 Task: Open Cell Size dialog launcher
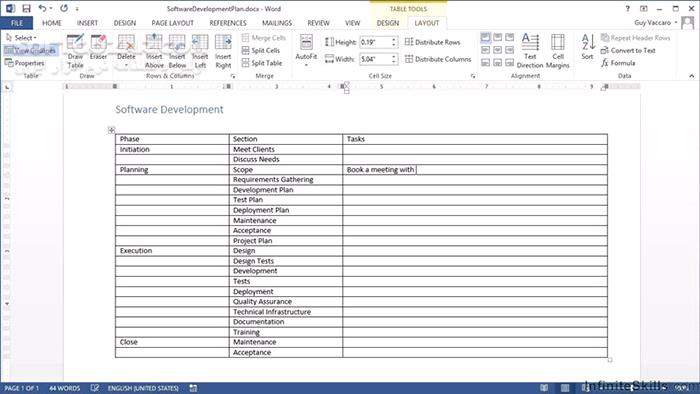coord(473,76)
